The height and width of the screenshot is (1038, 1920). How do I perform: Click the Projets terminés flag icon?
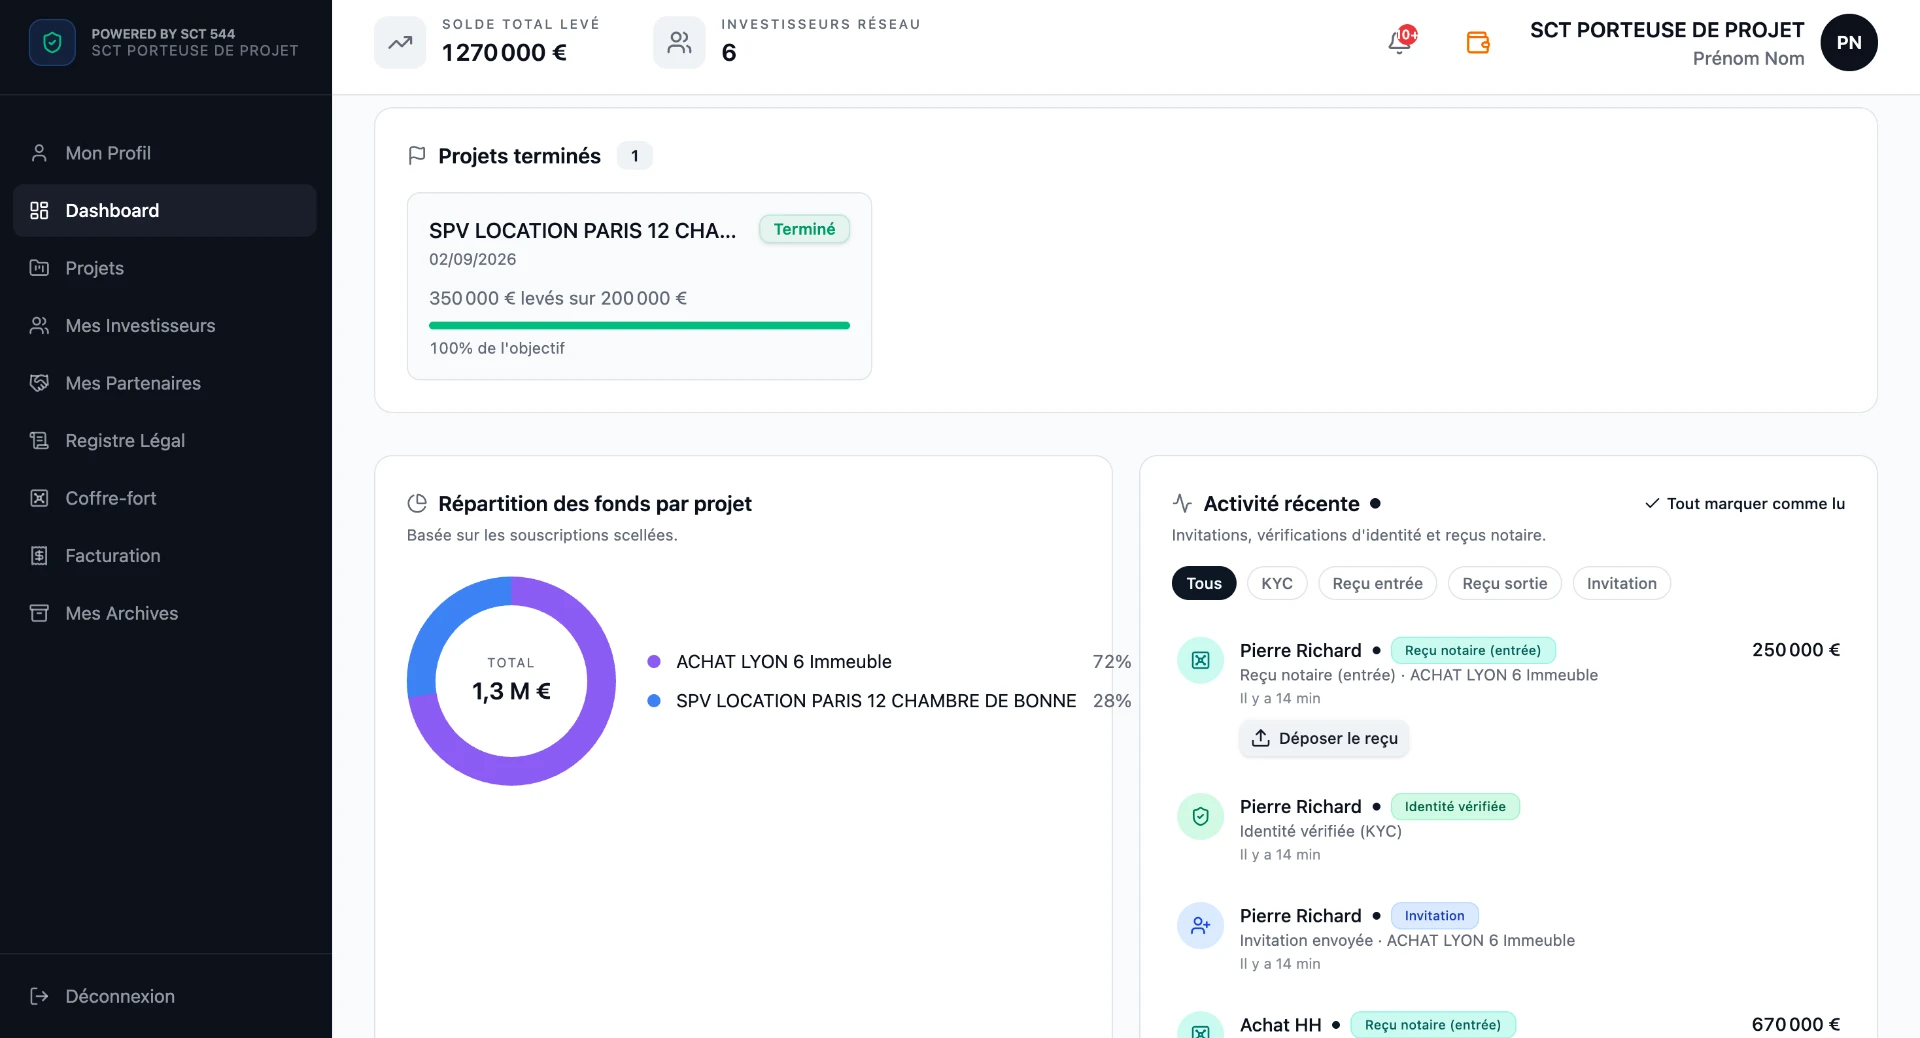pos(417,156)
